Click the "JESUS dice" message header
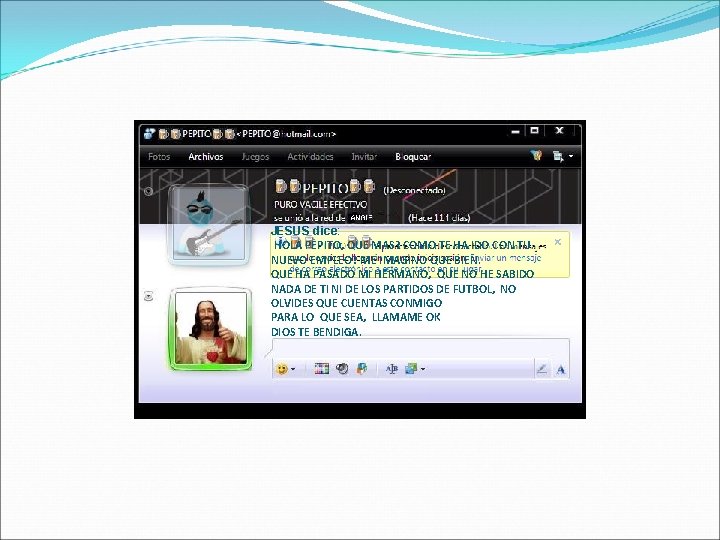 pyautogui.click(x=305, y=231)
